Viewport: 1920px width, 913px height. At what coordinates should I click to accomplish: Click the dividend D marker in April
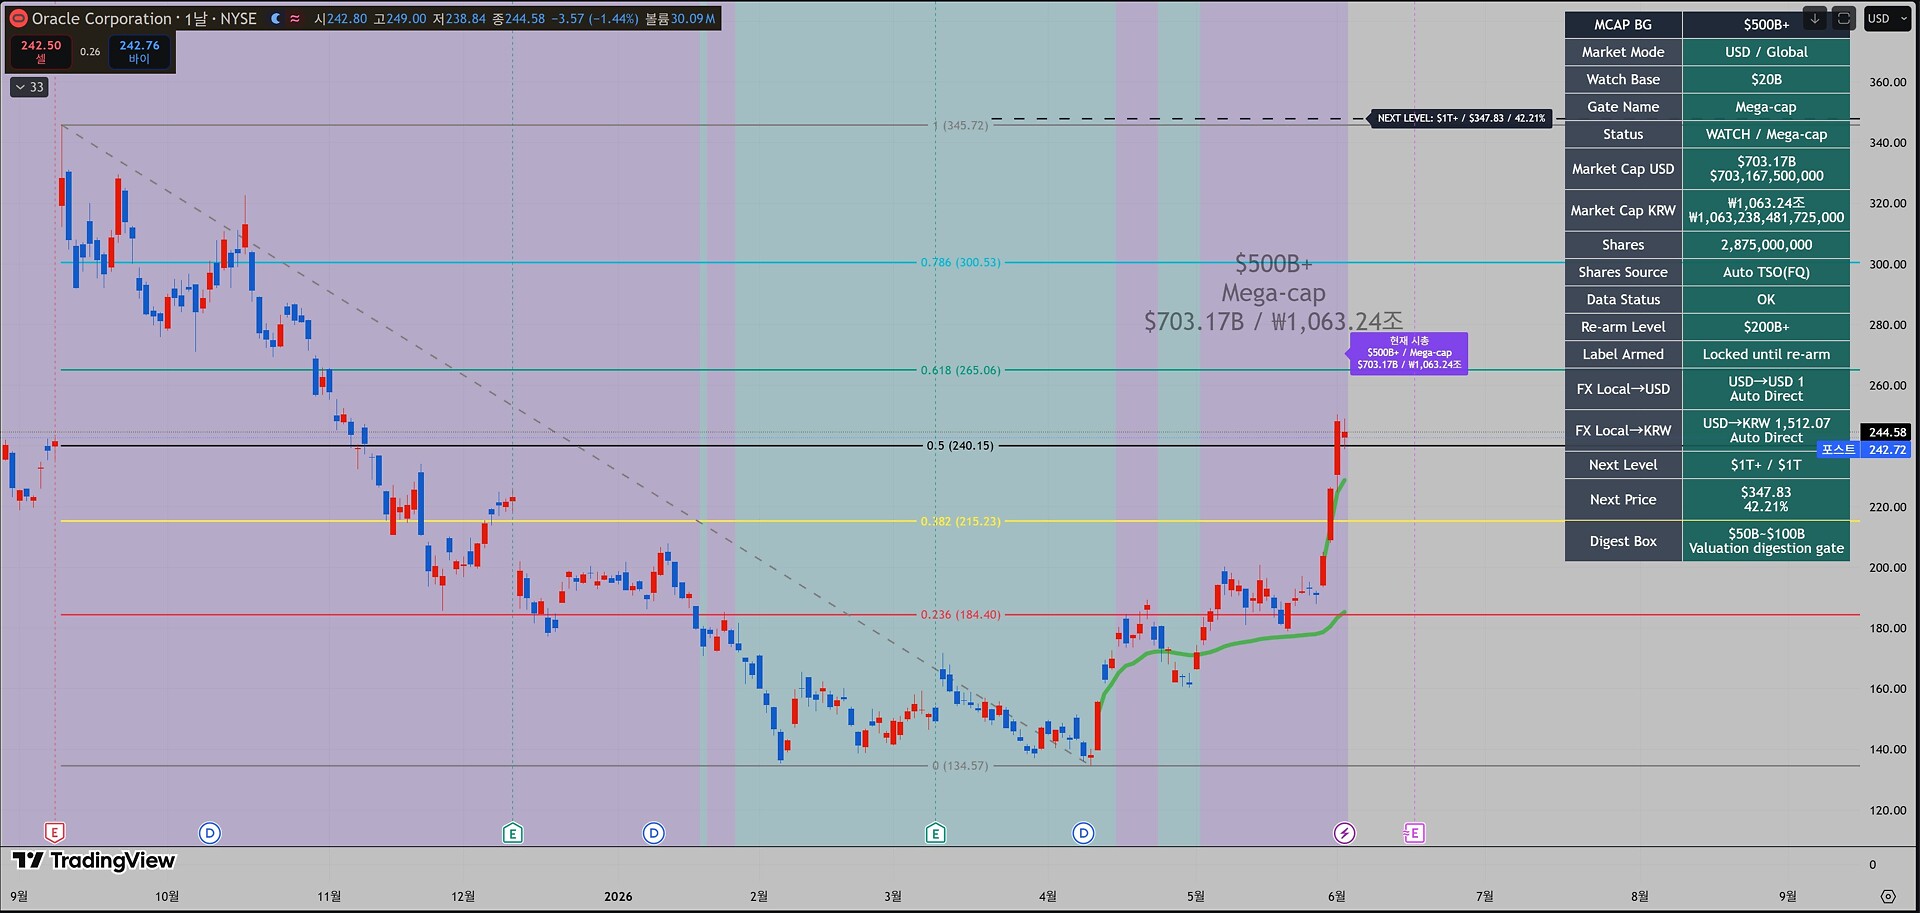1083,832
